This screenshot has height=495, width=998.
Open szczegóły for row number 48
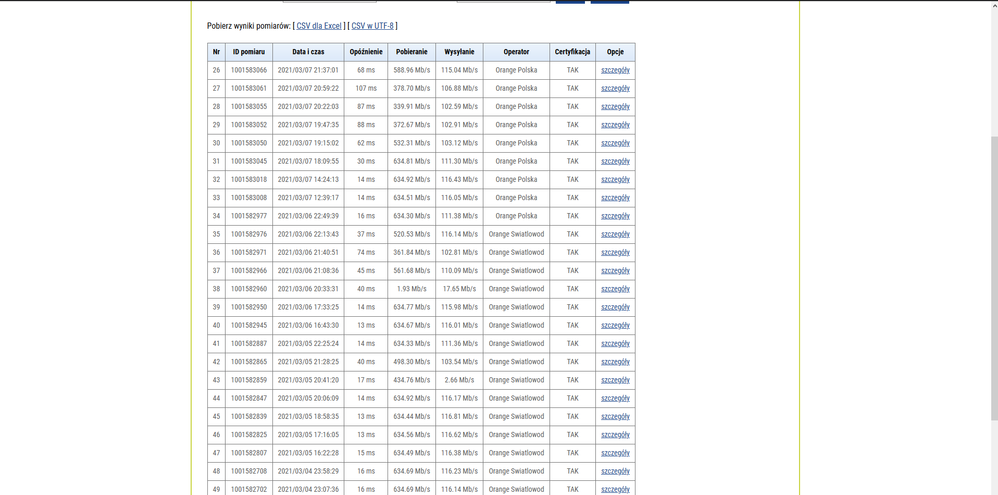point(615,471)
